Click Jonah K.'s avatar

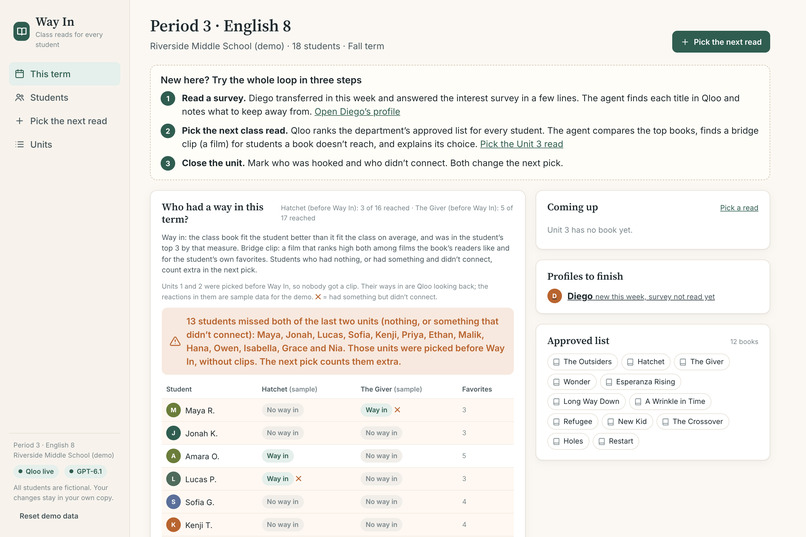pos(173,433)
